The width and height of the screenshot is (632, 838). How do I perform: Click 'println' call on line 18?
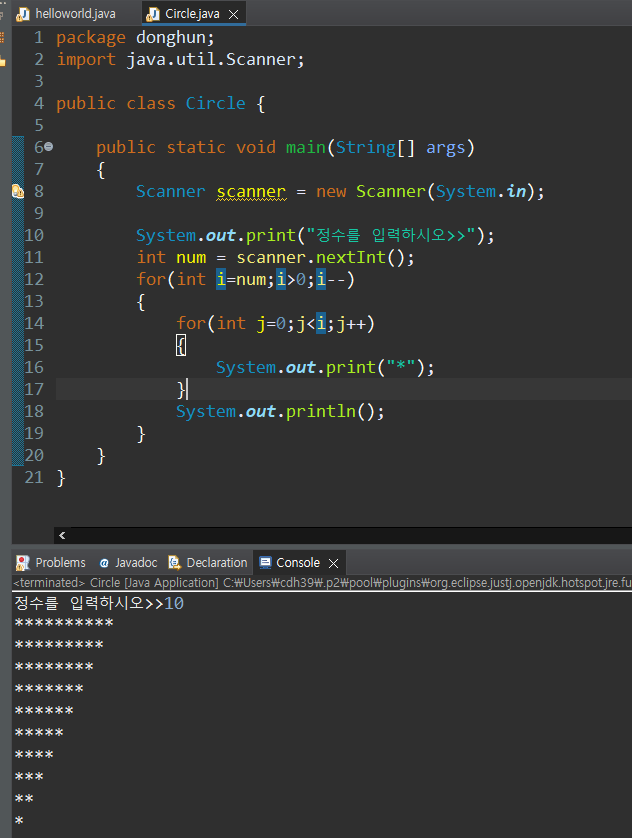click(321, 412)
